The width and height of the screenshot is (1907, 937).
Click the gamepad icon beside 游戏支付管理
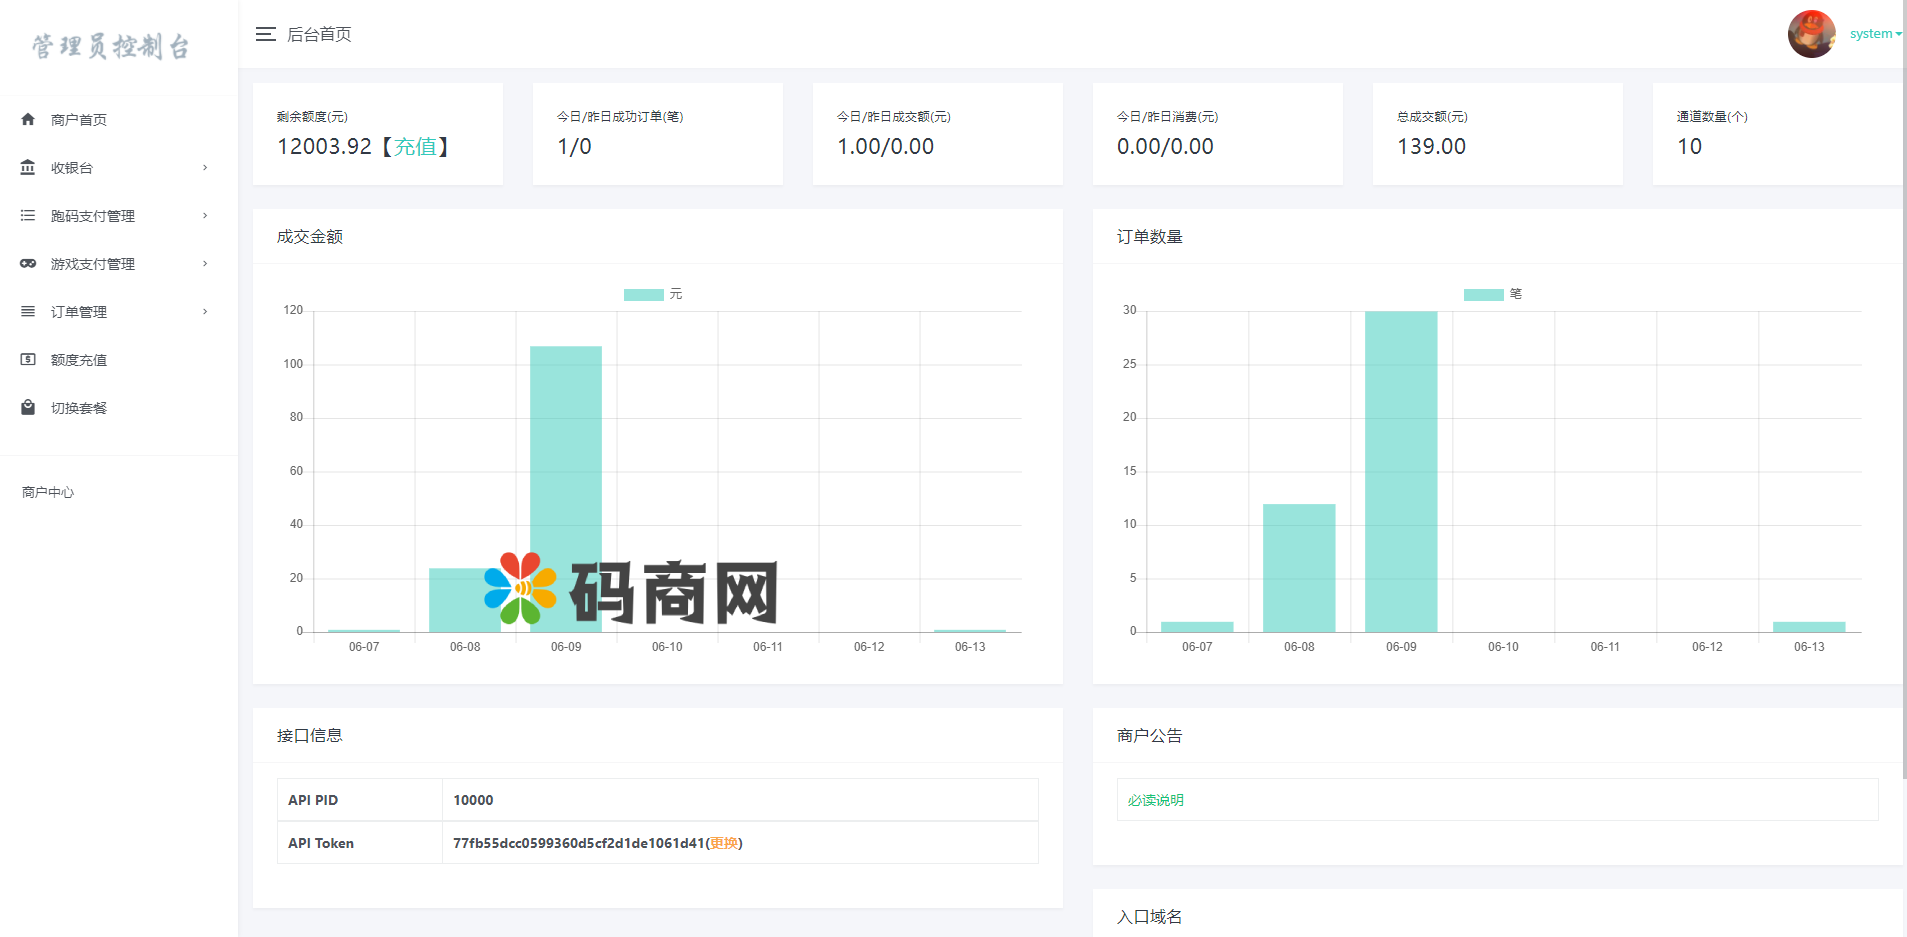click(28, 263)
